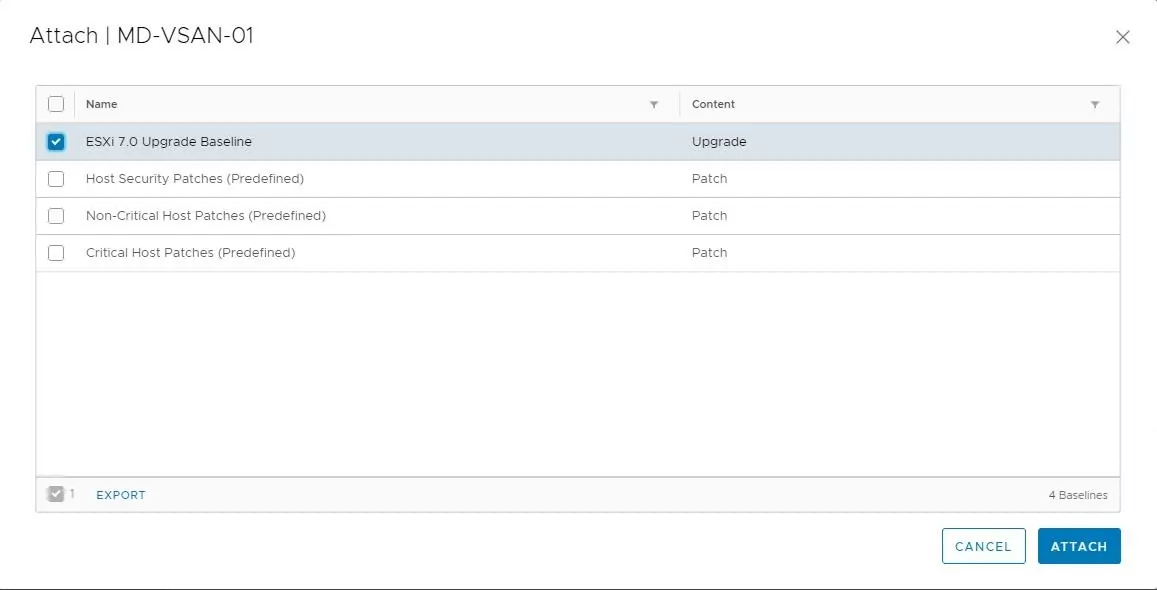Image resolution: width=1157 pixels, height=590 pixels.
Task: Toggle the select-all baselines checkbox
Action: (56, 104)
